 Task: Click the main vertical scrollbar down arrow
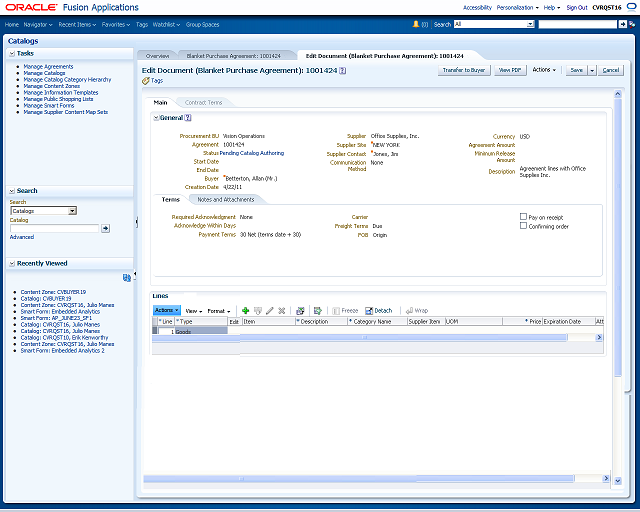coord(618,481)
